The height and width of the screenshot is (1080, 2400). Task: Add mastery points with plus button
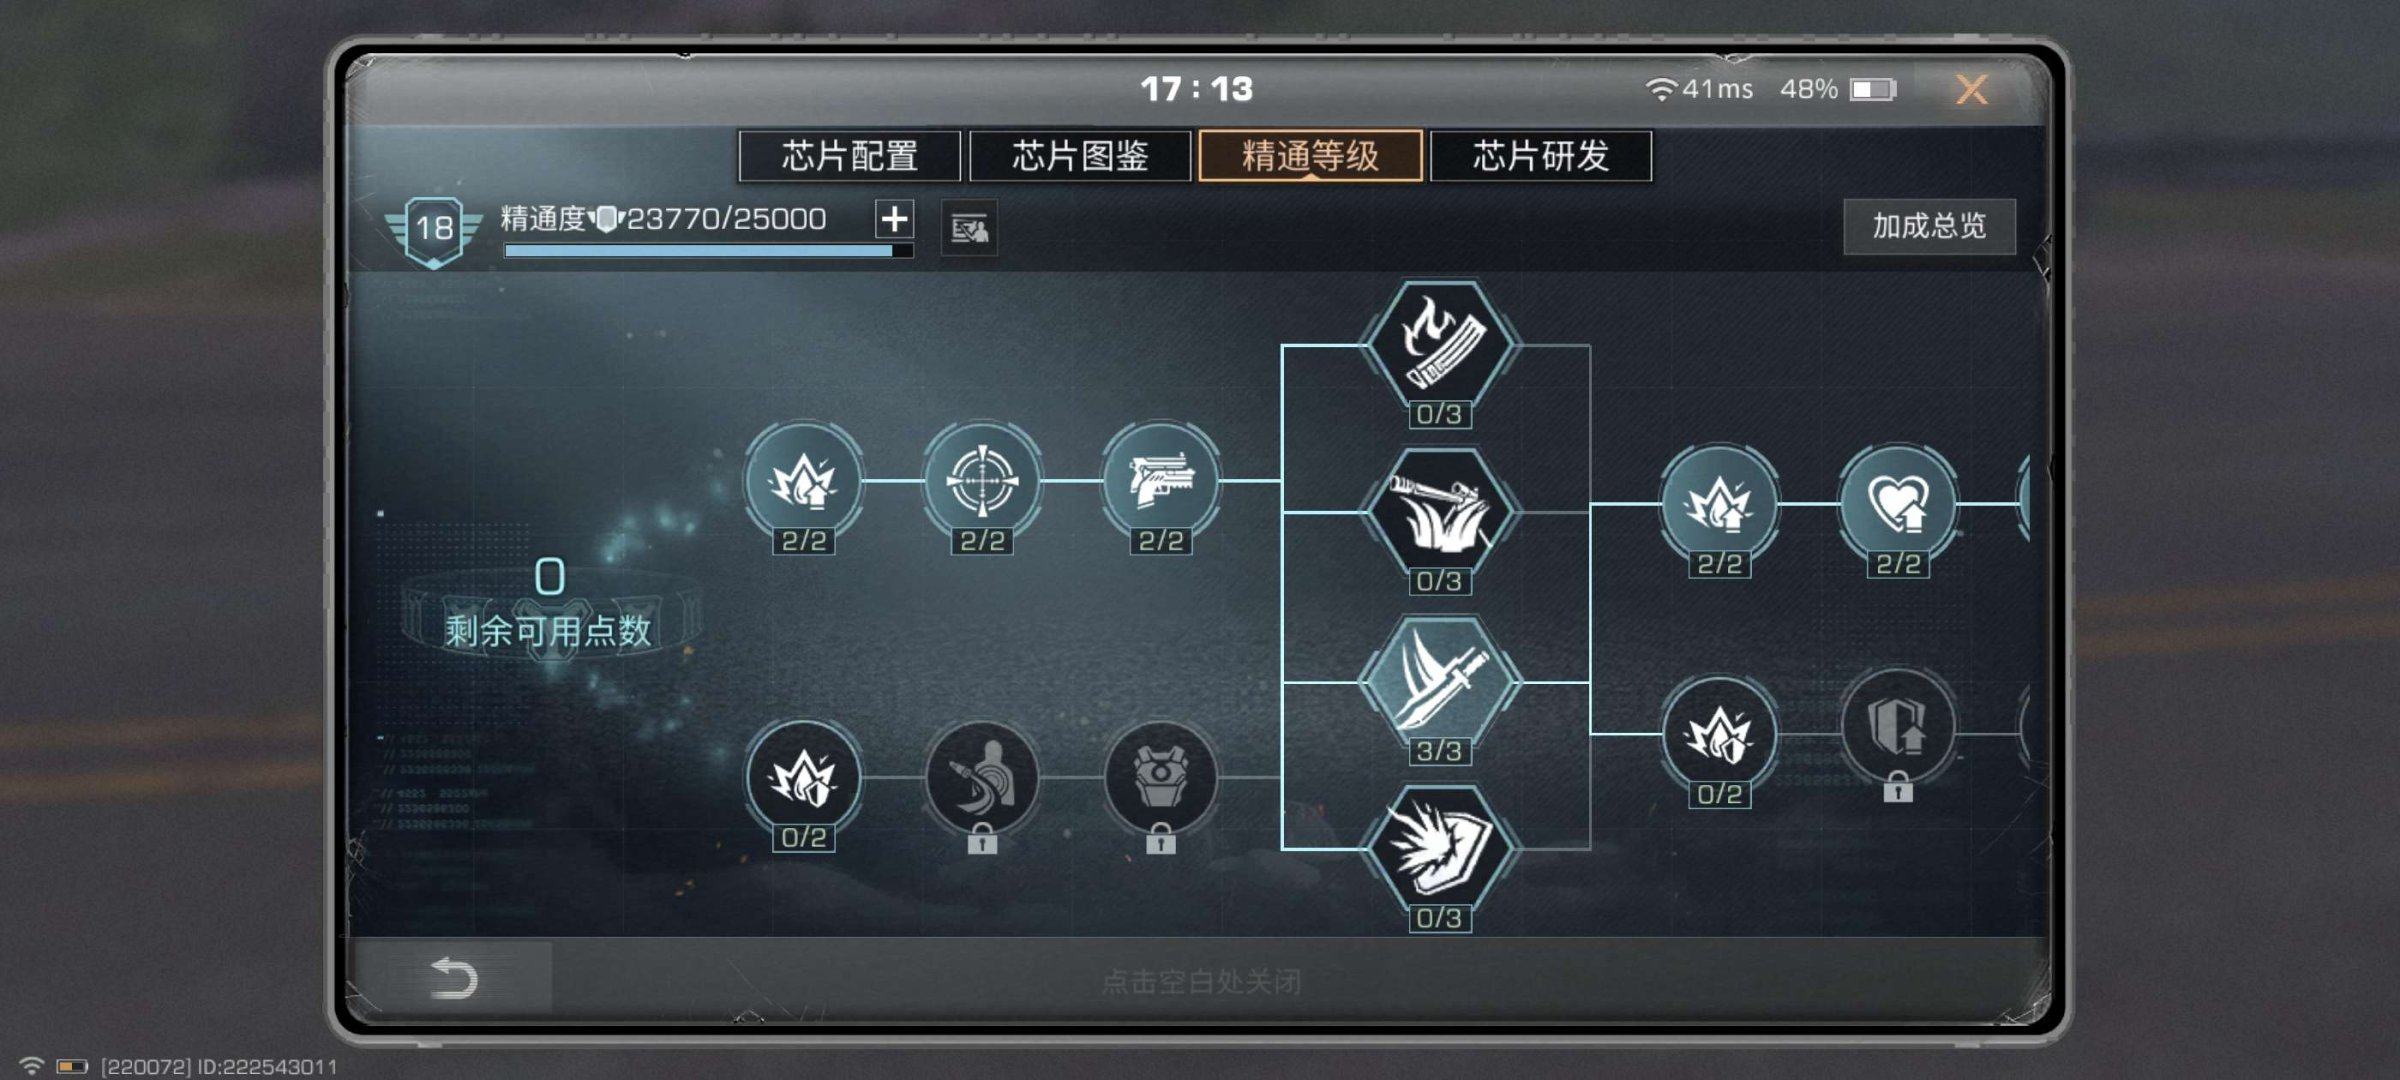point(894,219)
